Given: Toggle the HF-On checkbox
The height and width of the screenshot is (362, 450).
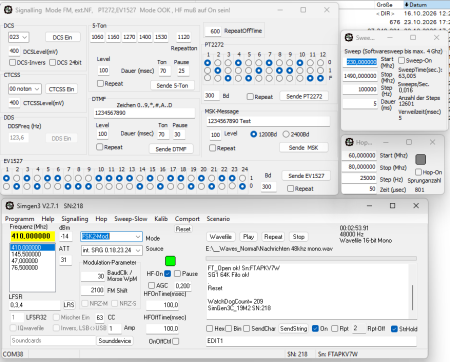Looking at the screenshot, I should click(168, 273).
